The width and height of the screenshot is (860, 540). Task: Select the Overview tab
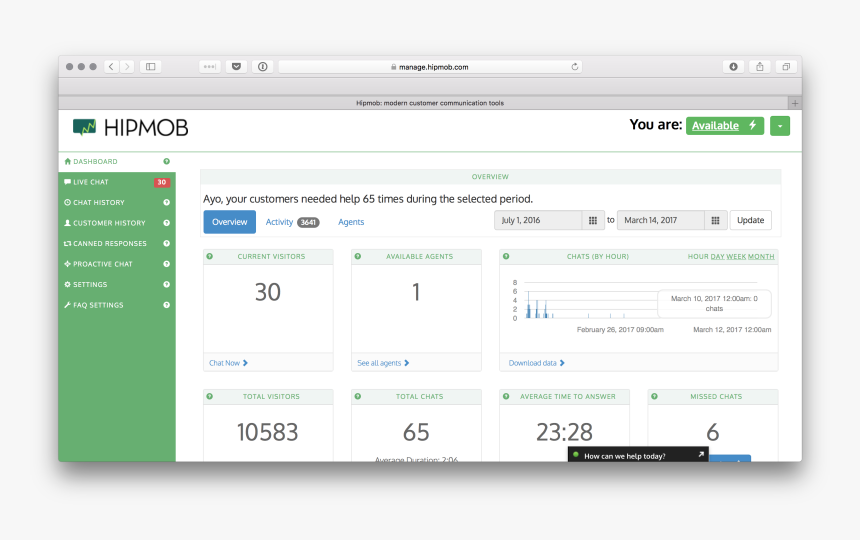tap(229, 222)
